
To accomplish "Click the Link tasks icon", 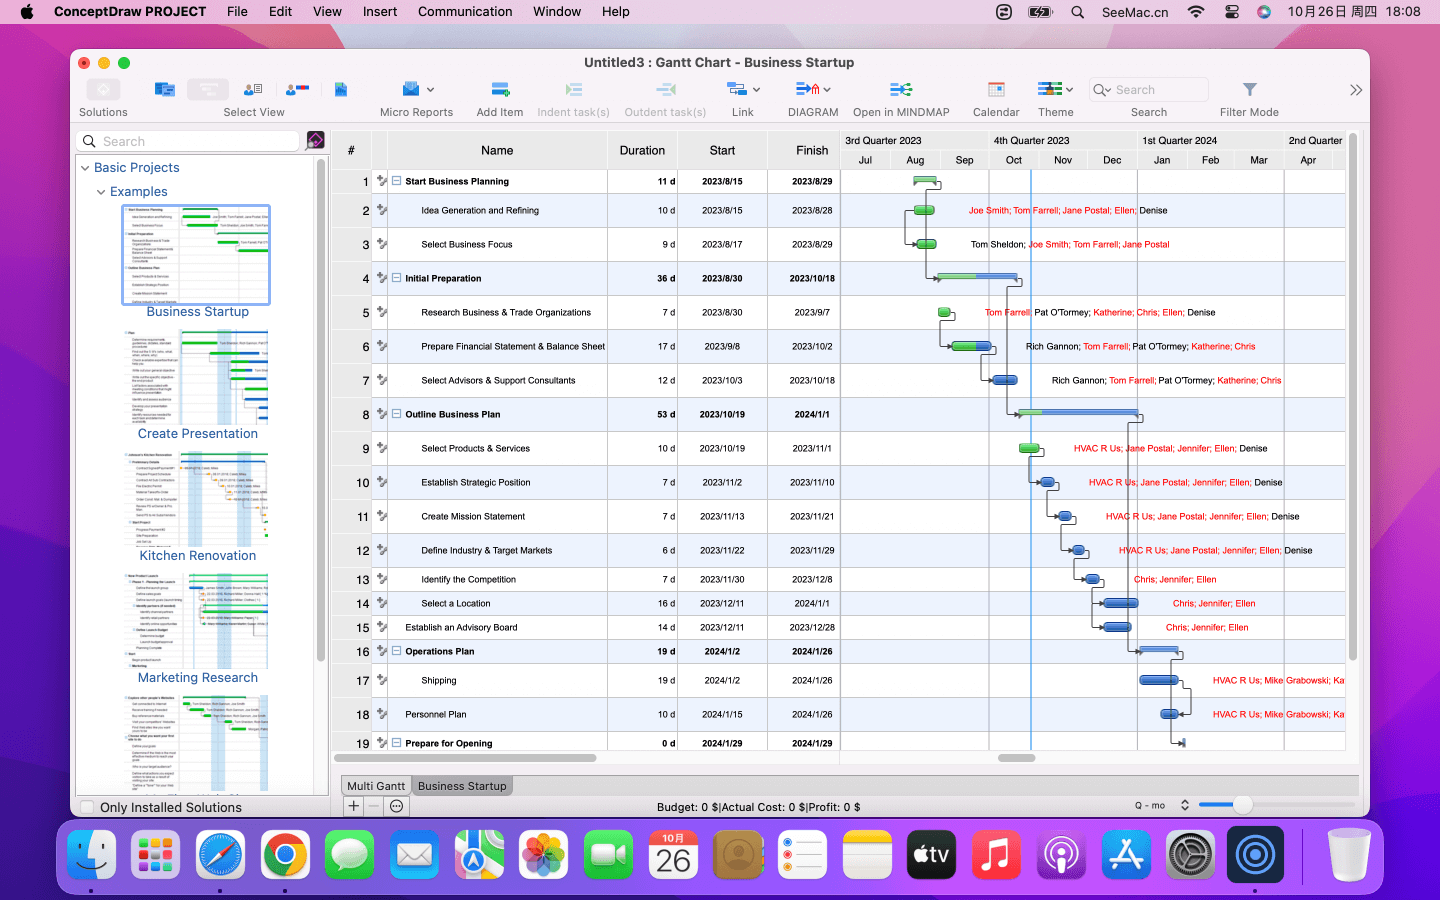I will [737, 90].
